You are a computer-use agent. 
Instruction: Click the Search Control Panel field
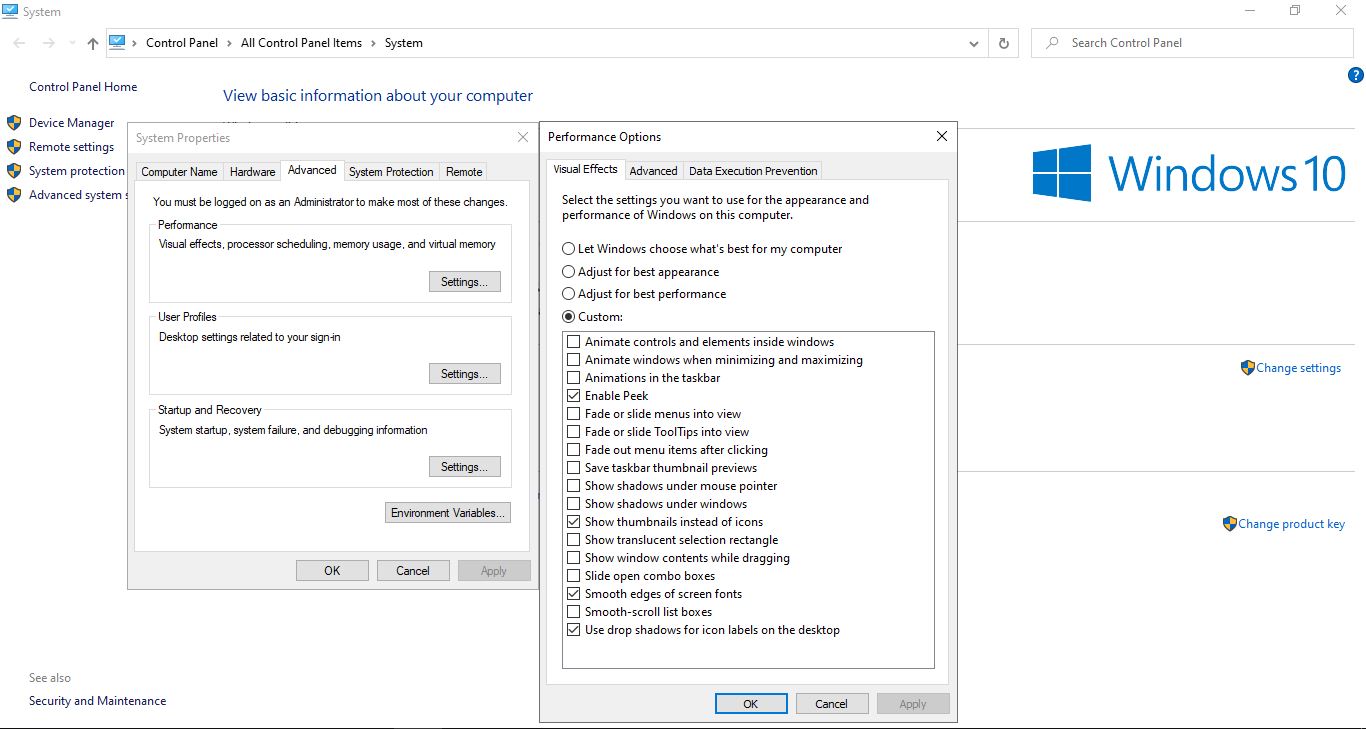pos(1192,43)
